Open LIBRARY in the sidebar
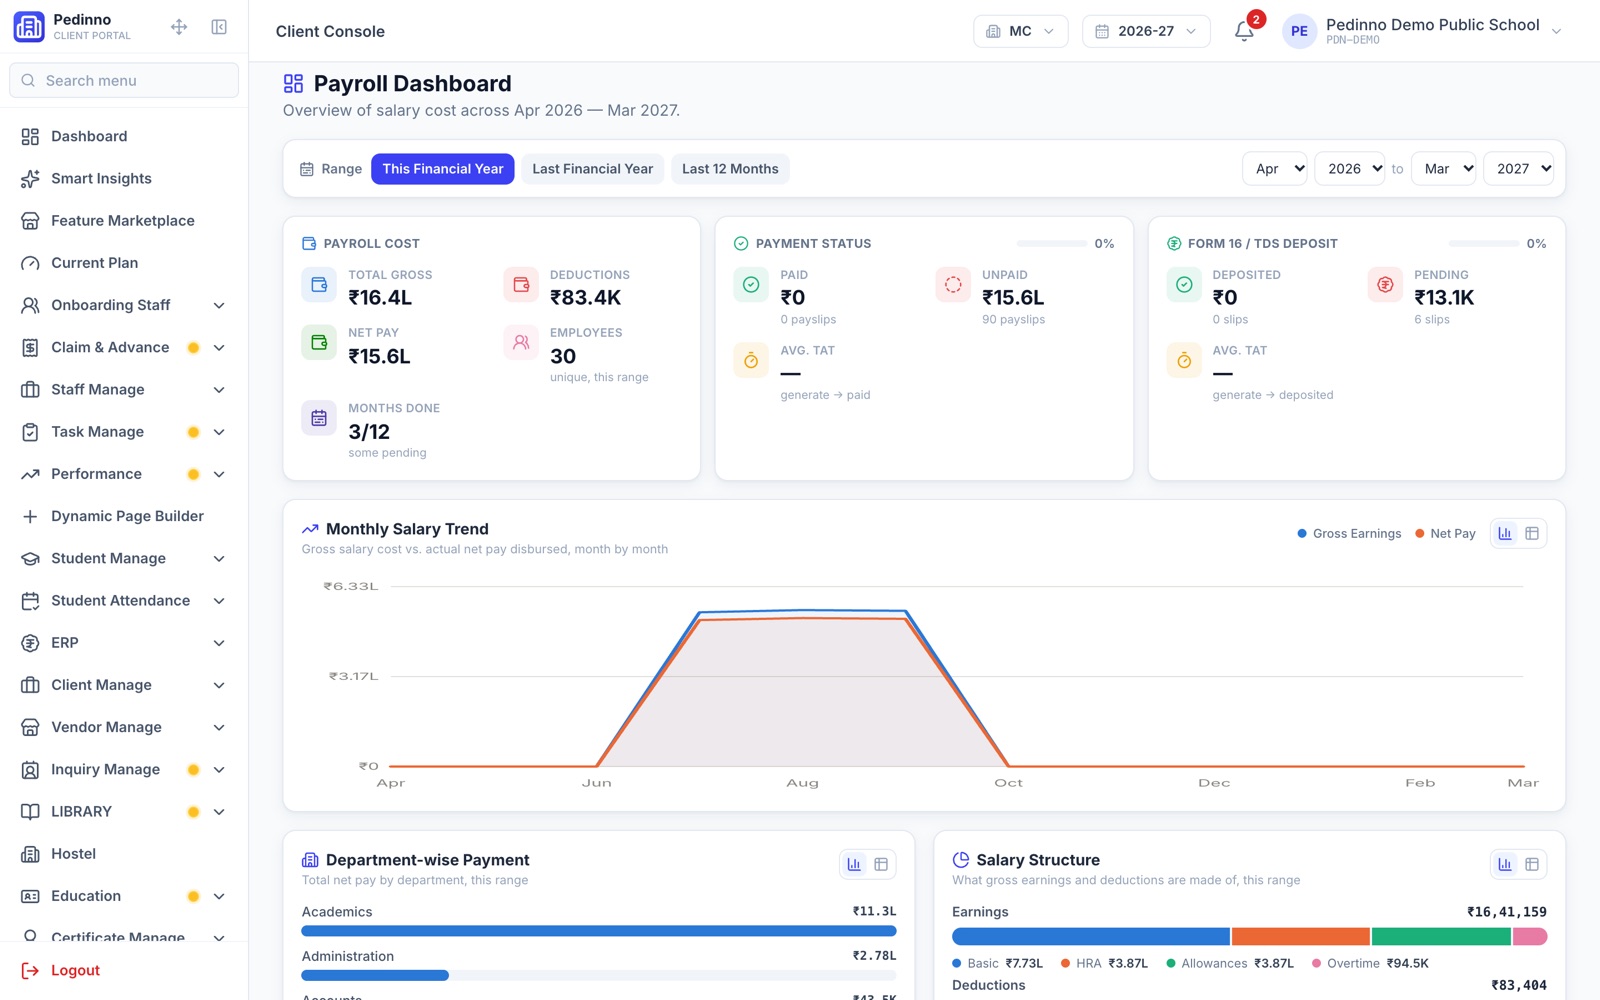This screenshot has height=1000, width=1600. point(124,812)
